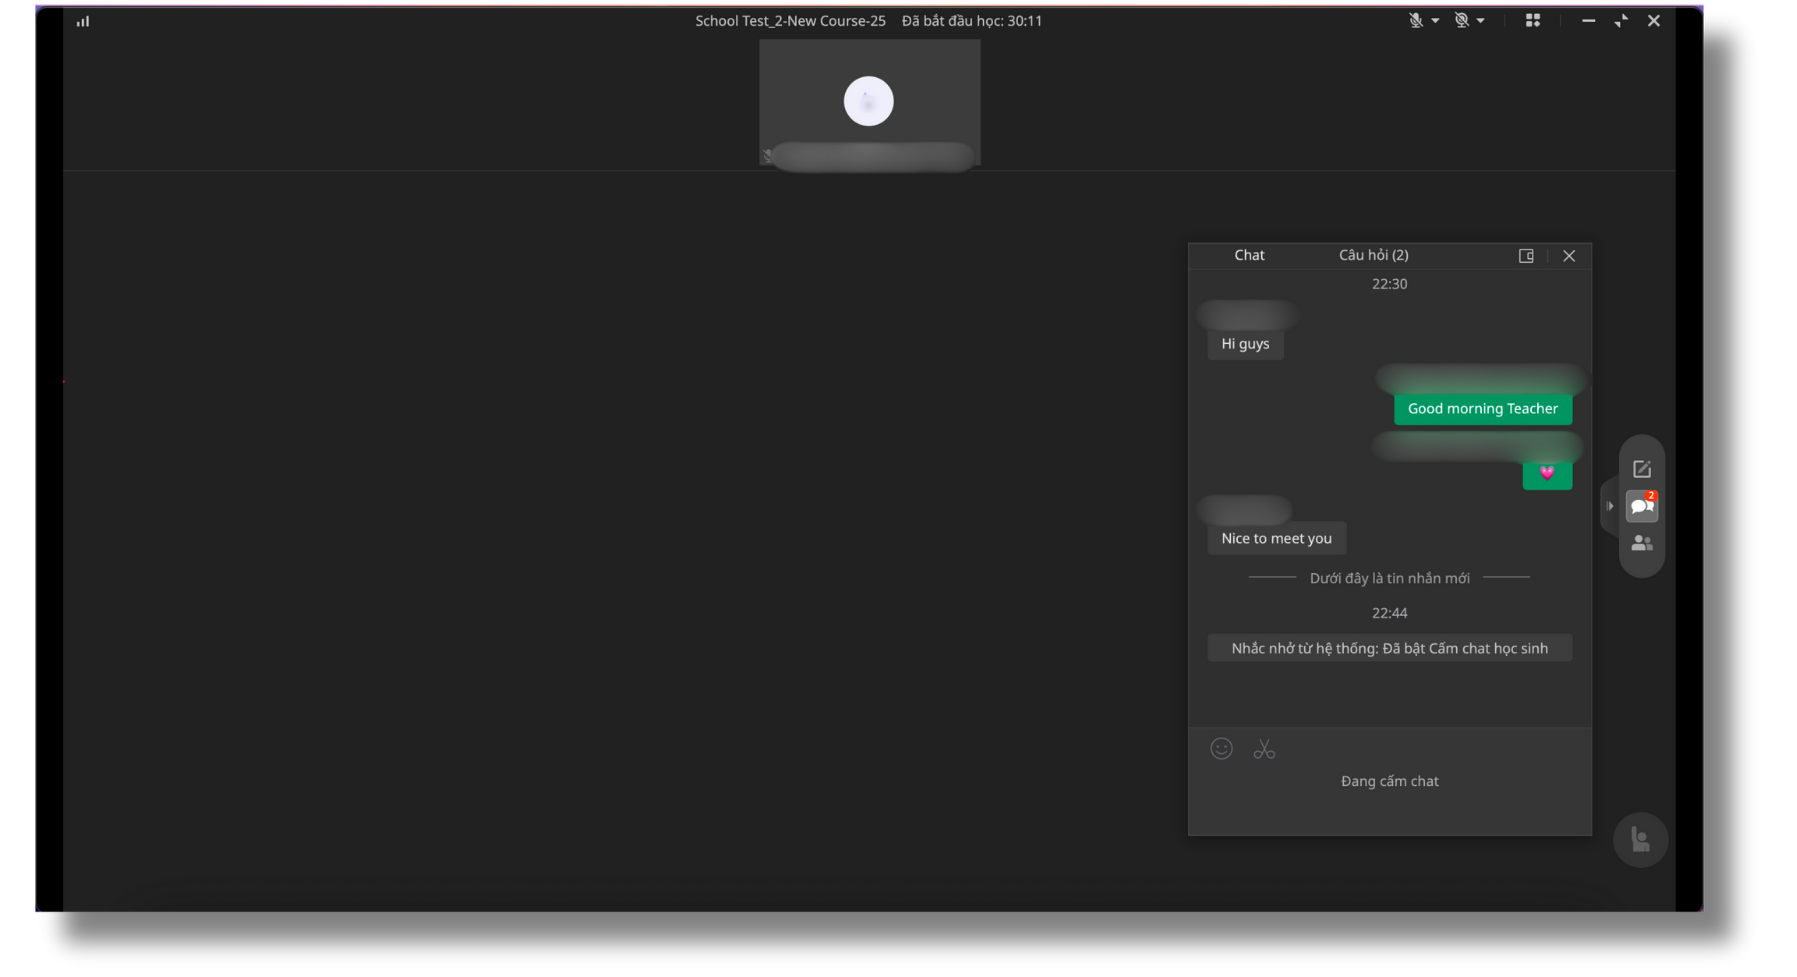Check the network signal strength icon

tap(83, 21)
